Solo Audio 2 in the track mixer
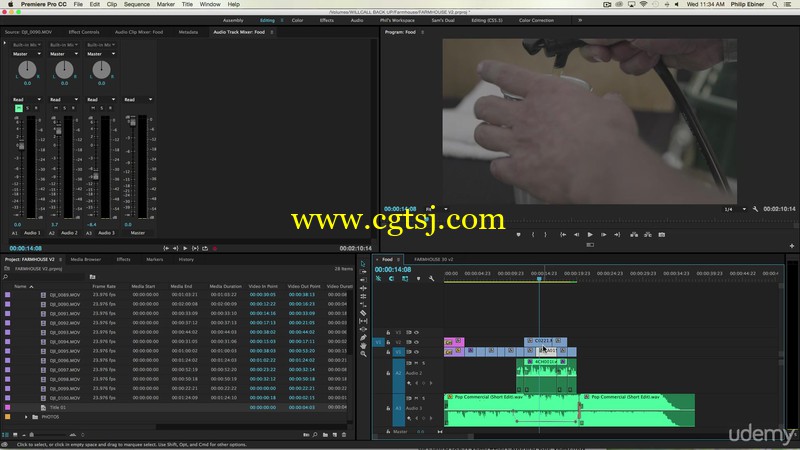 (64, 108)
